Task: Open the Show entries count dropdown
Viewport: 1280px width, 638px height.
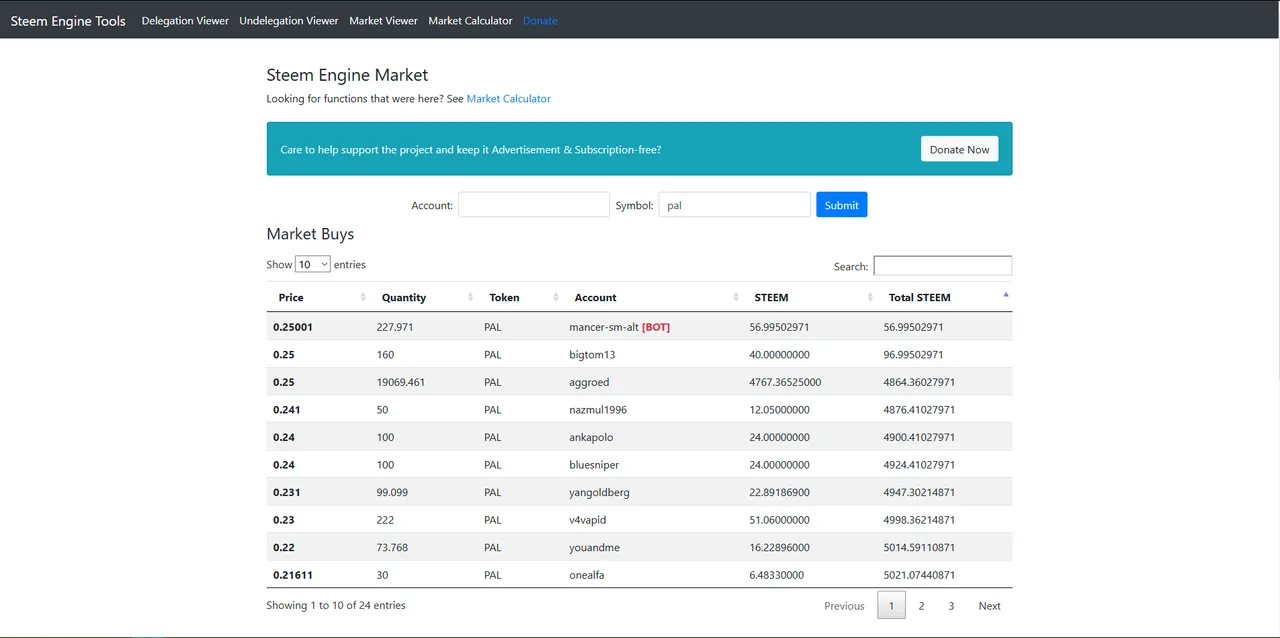Action: click(x=313, y=265)
